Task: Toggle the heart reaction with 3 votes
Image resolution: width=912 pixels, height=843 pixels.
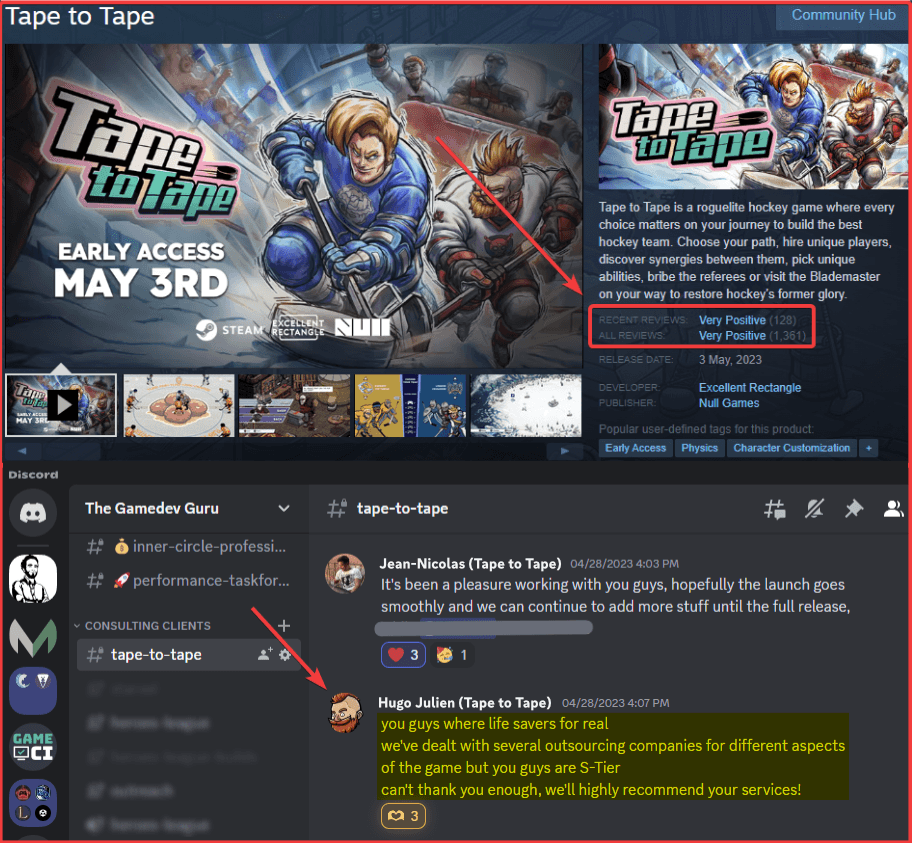Action: pyautogui.click(x=402, y=655)
